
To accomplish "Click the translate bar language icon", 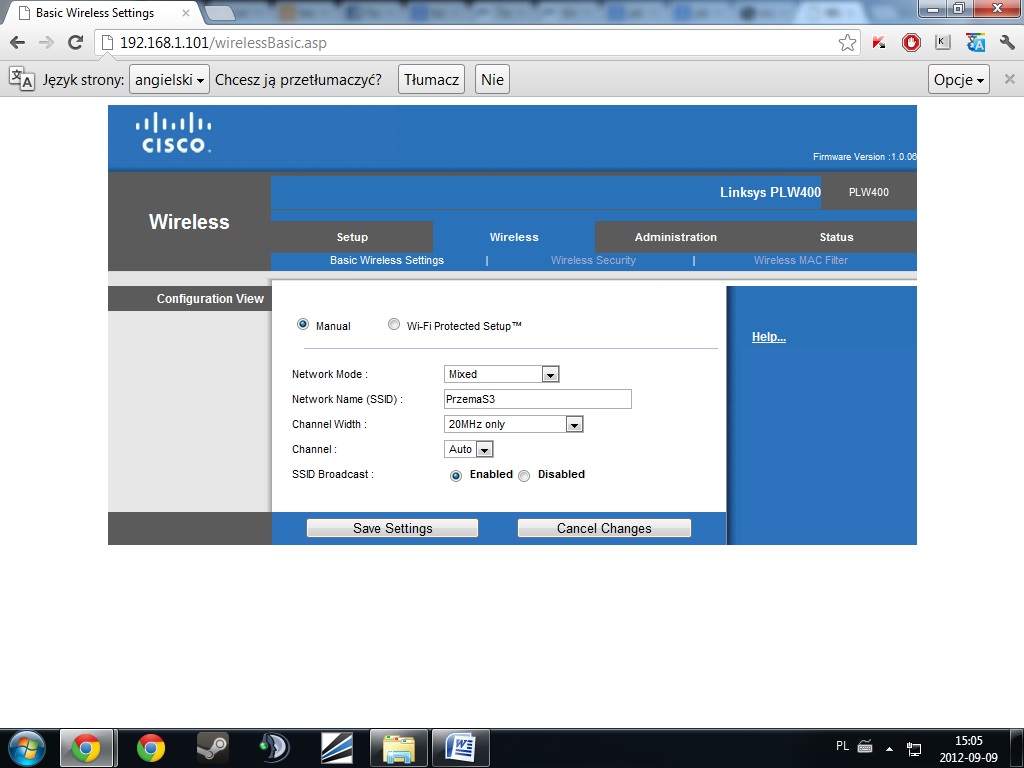I will click(22, 79).
